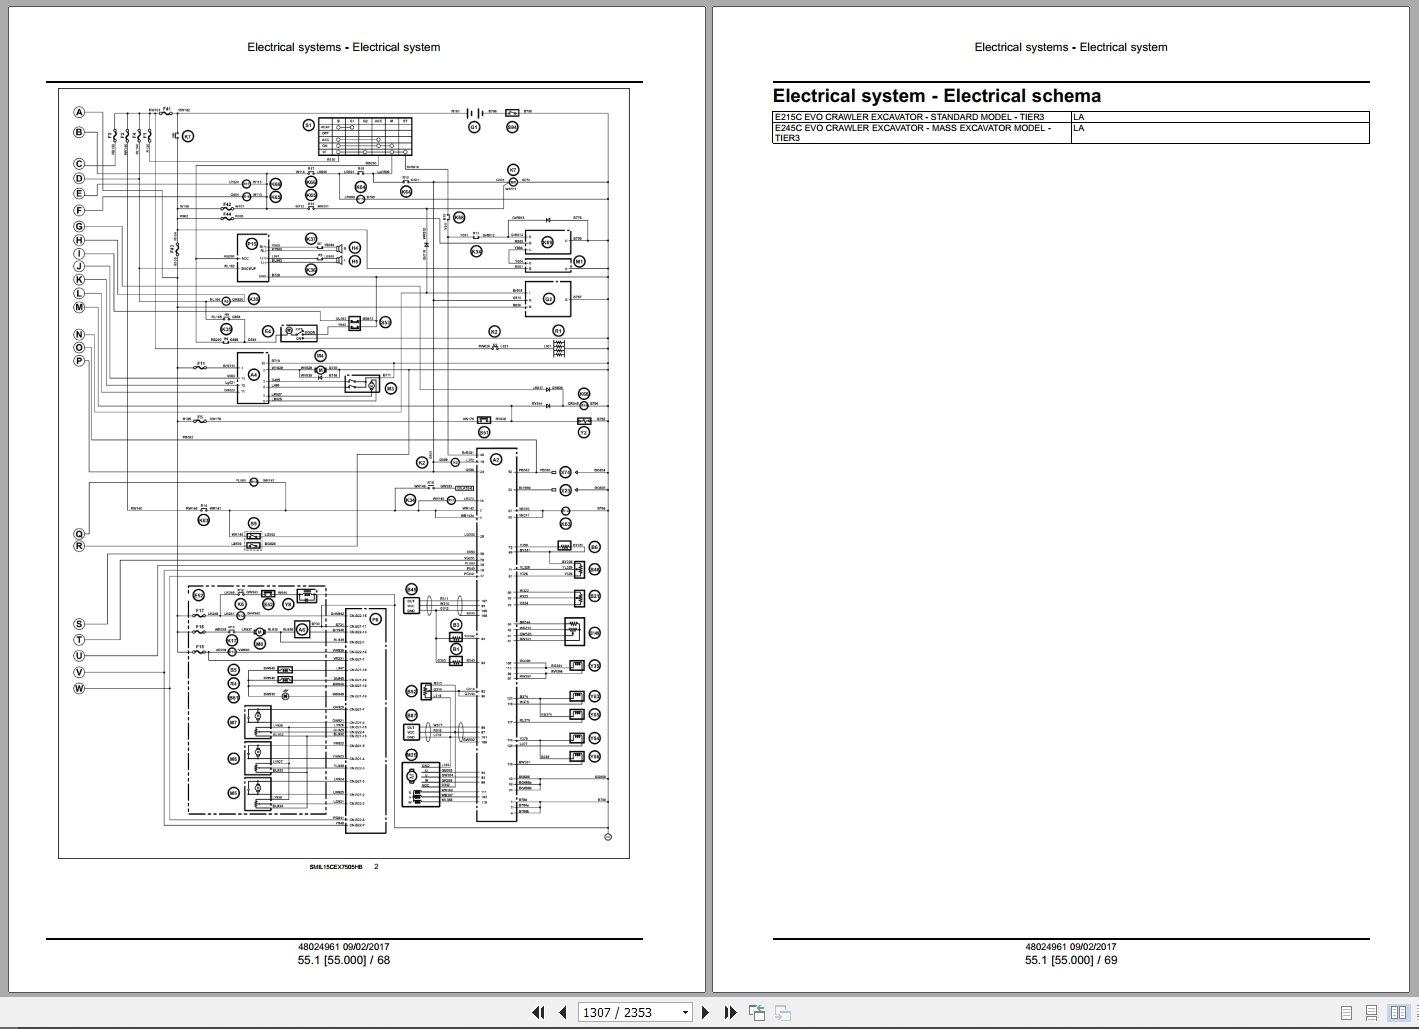Screen dimensions: 1419x1029
Task: Click connector label S on the schematic
Action: (79, 624)
